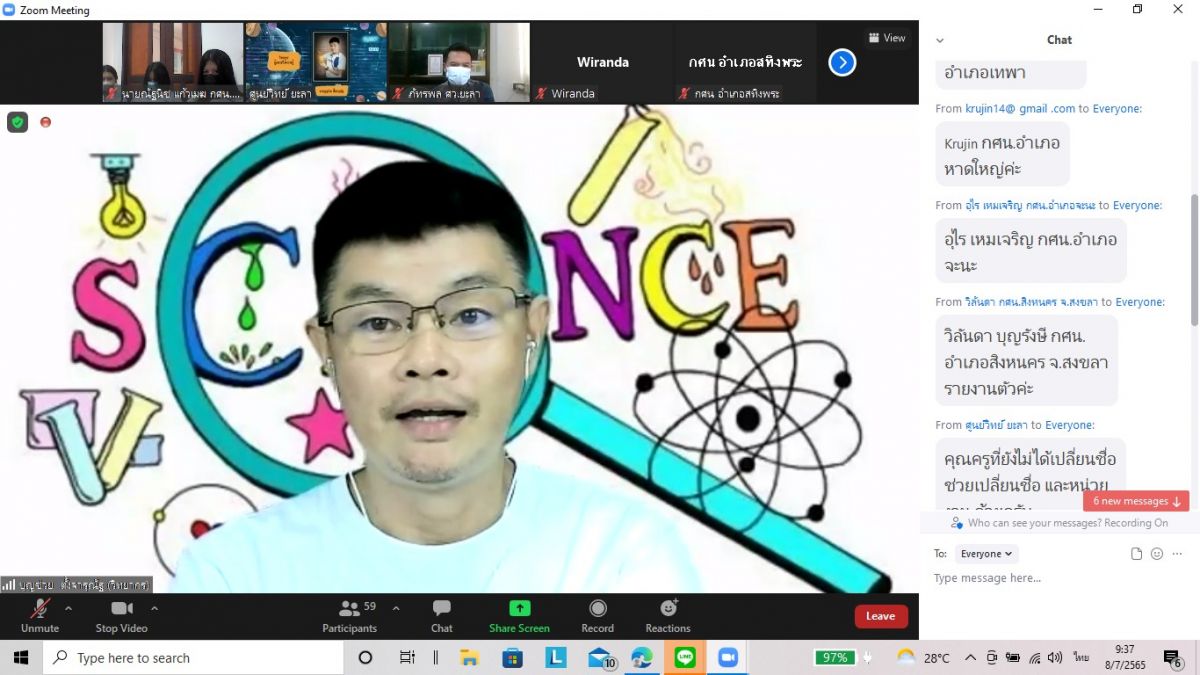1200x675 pixels.
Task: Click the Share Screen icon
Action: [519, 609]
